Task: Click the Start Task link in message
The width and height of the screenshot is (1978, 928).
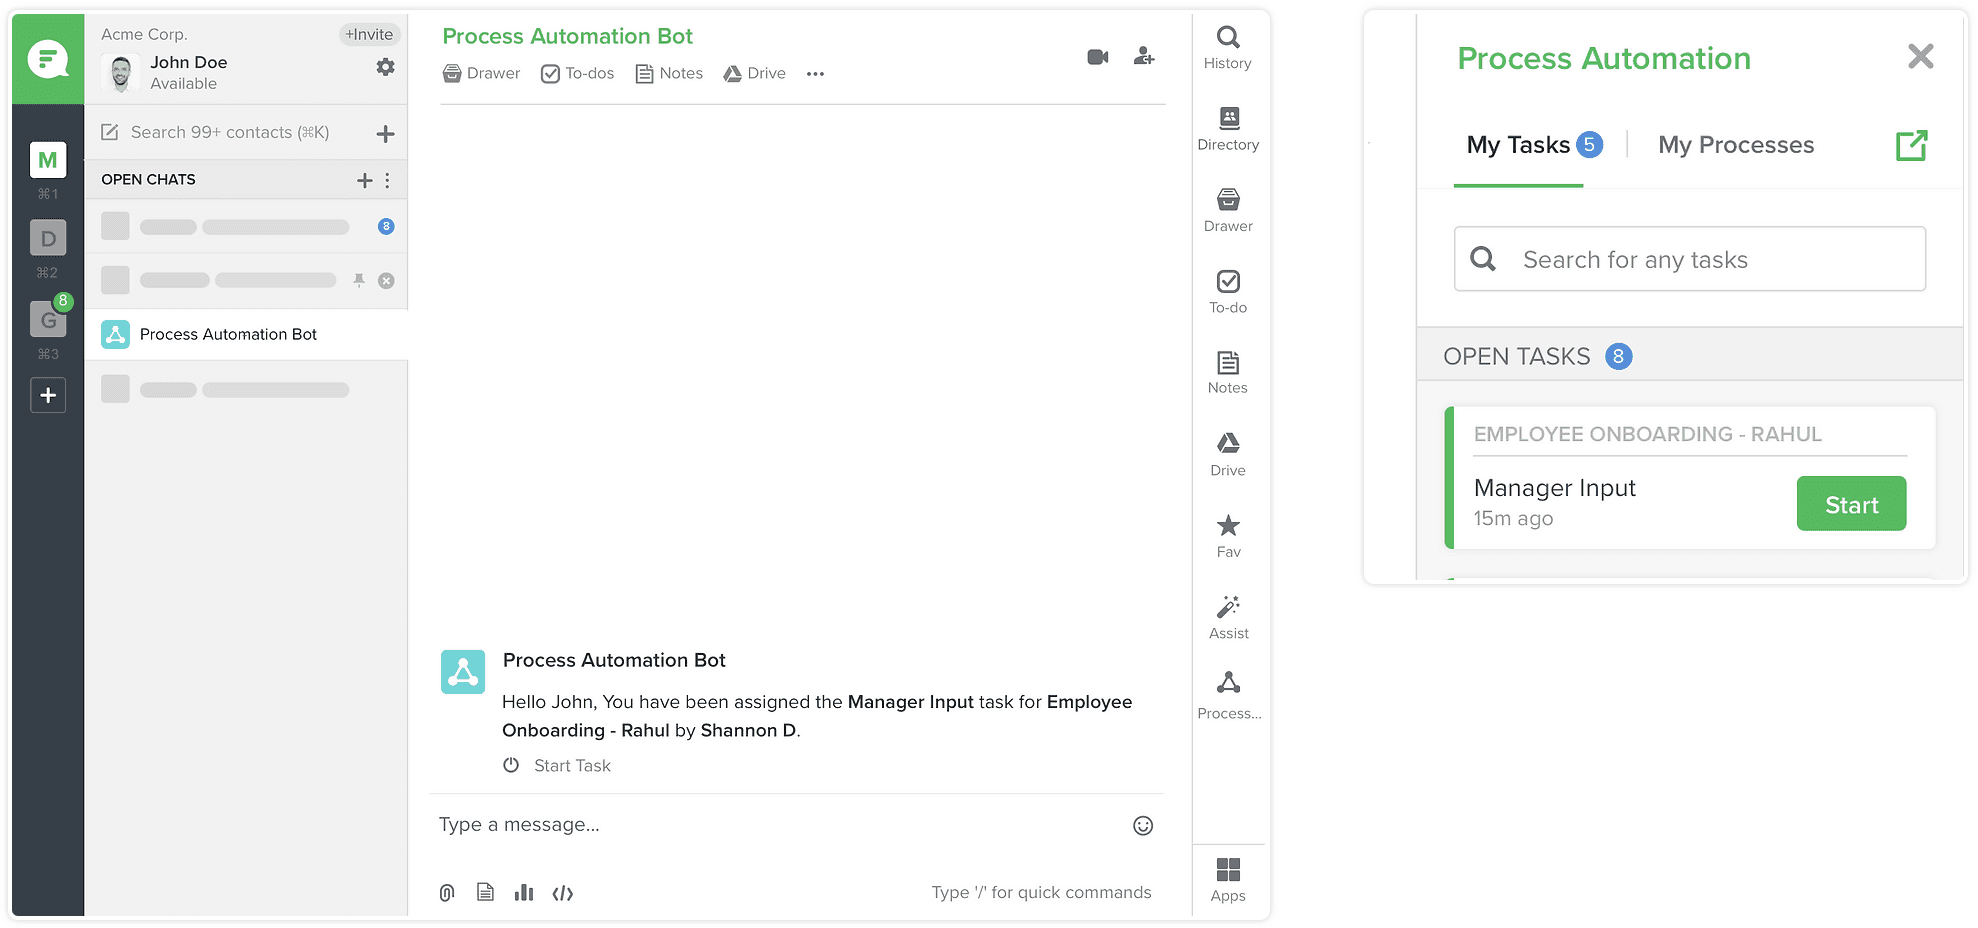Action: click(x=572, y=765)
